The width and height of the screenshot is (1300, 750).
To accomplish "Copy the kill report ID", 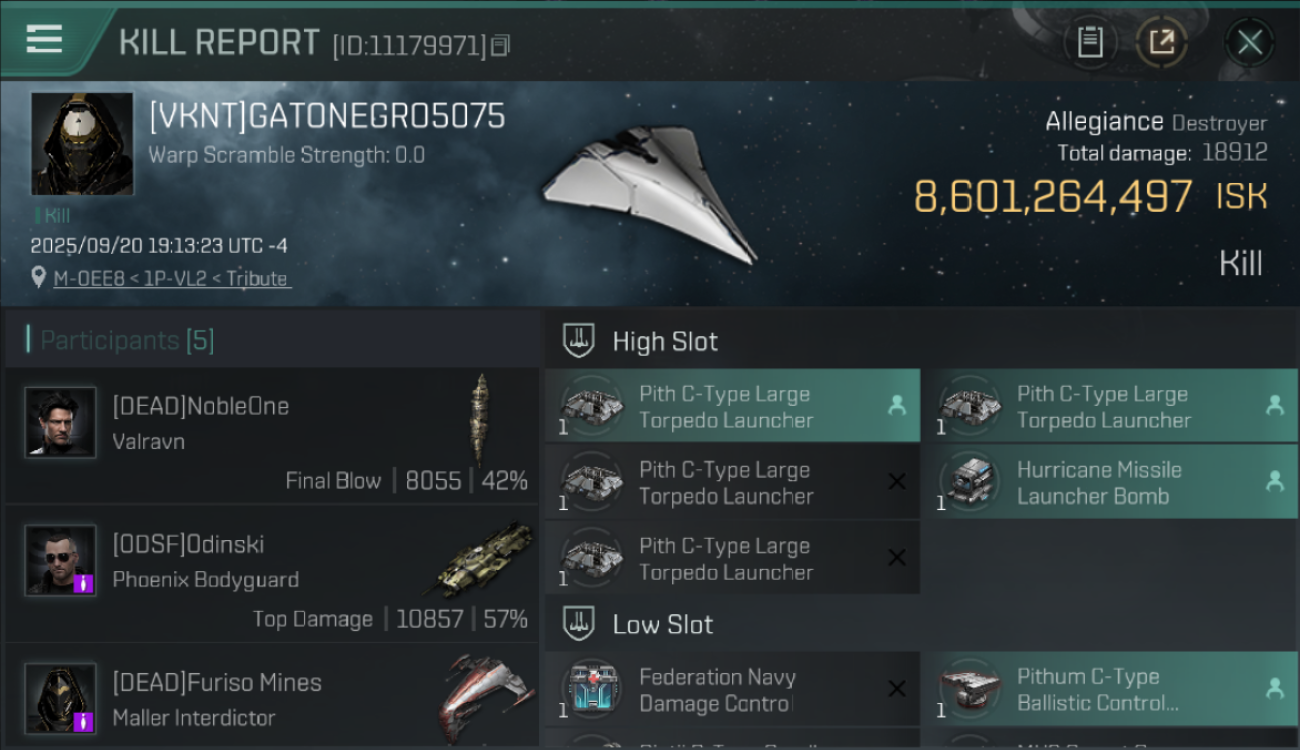I will pyautogui.click(x=501, y=45).
